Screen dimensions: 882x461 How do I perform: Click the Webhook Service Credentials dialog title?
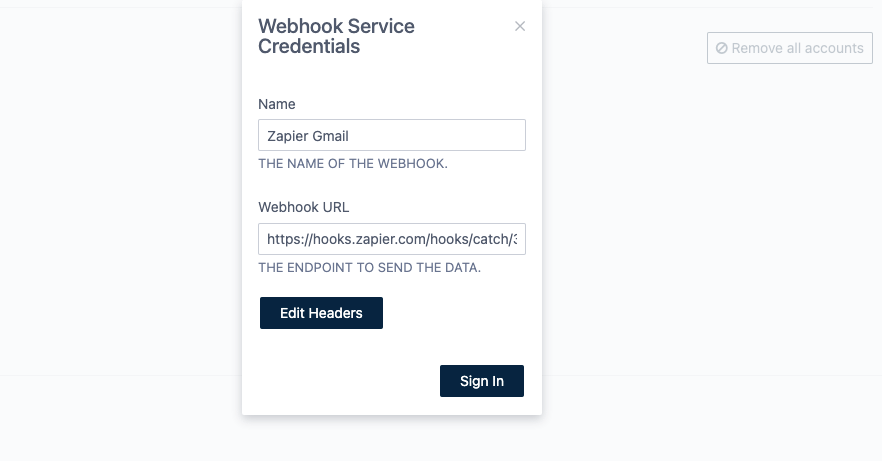pos(336,36)
